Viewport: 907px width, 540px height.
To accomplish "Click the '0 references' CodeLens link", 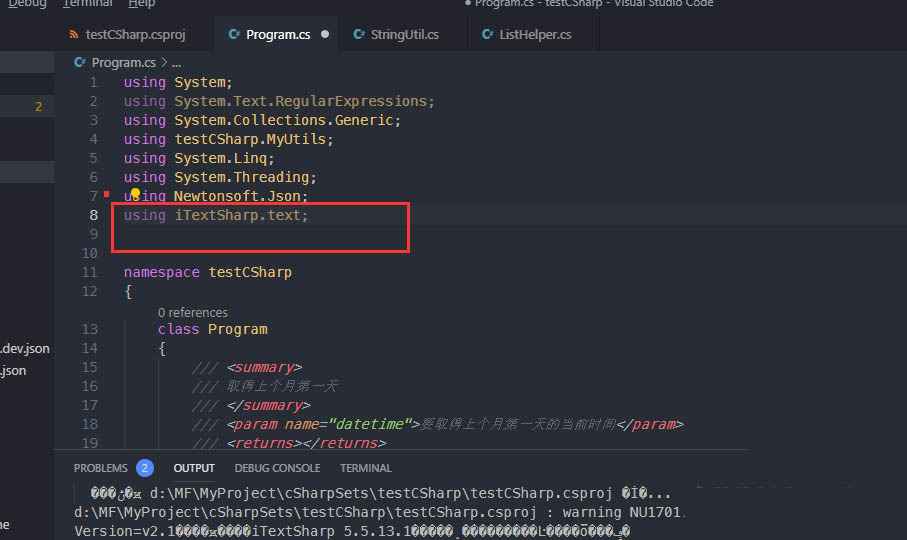I will (192, 312).
